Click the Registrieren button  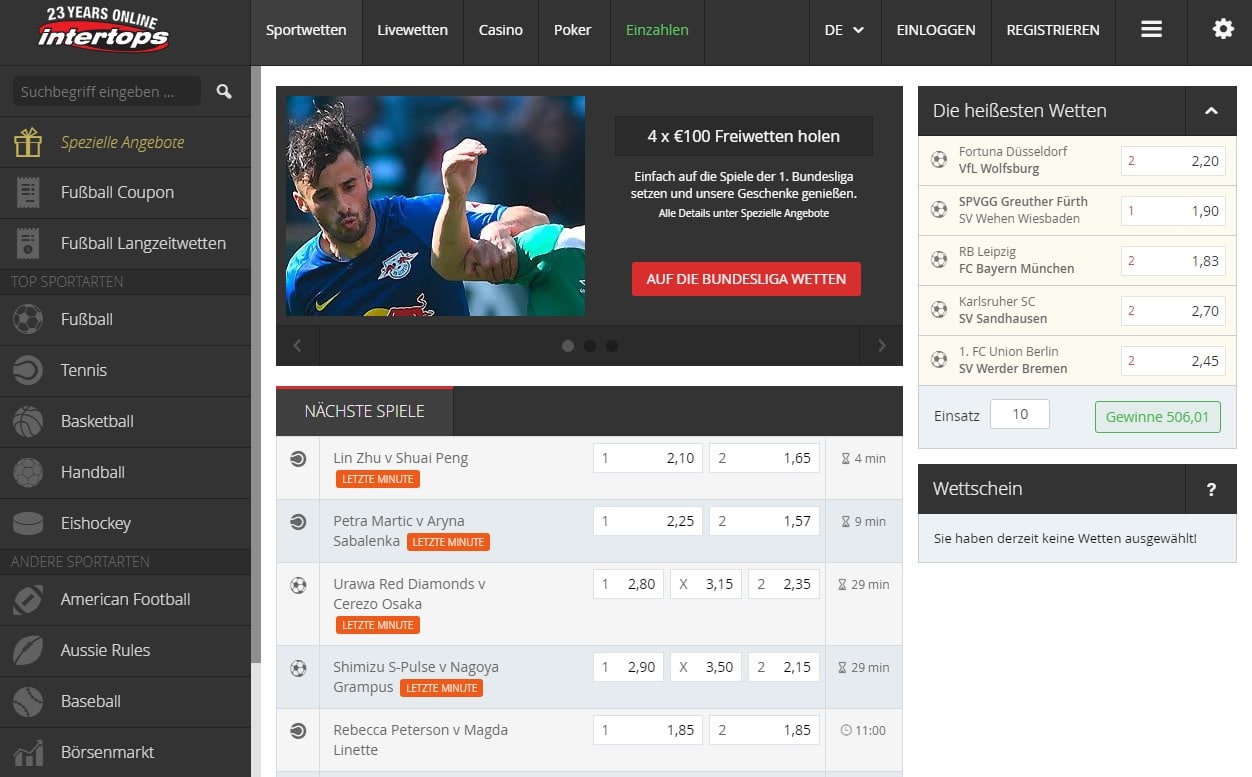coord(1053,30)
